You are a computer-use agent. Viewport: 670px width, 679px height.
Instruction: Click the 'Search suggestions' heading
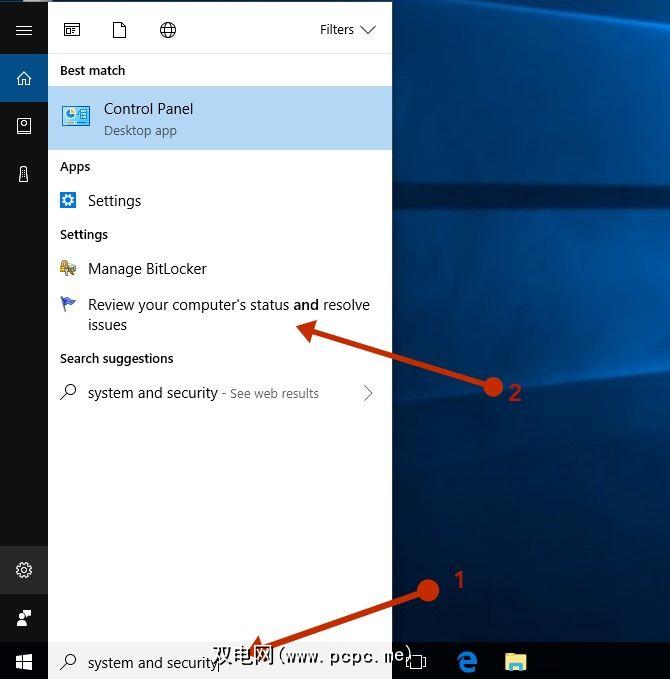pyautogui.click(x=117, y=359)
